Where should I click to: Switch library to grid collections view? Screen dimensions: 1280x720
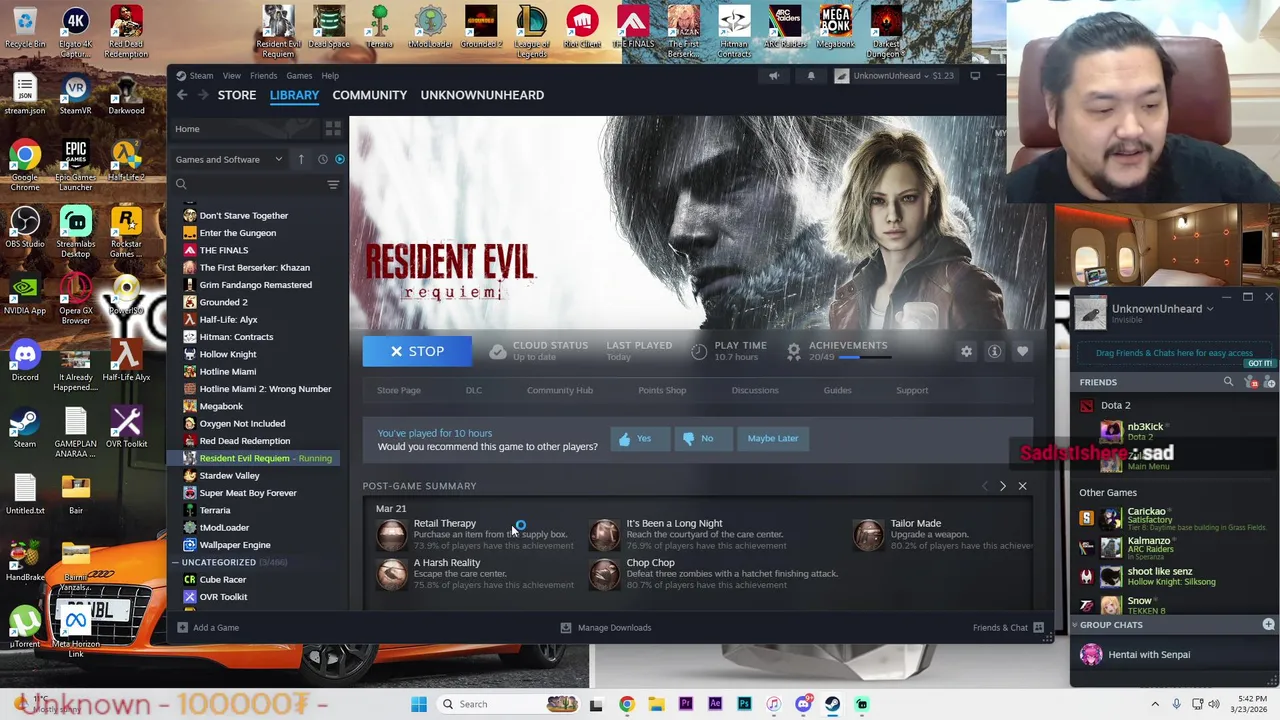pyautogui.click(x=333, y=129)
